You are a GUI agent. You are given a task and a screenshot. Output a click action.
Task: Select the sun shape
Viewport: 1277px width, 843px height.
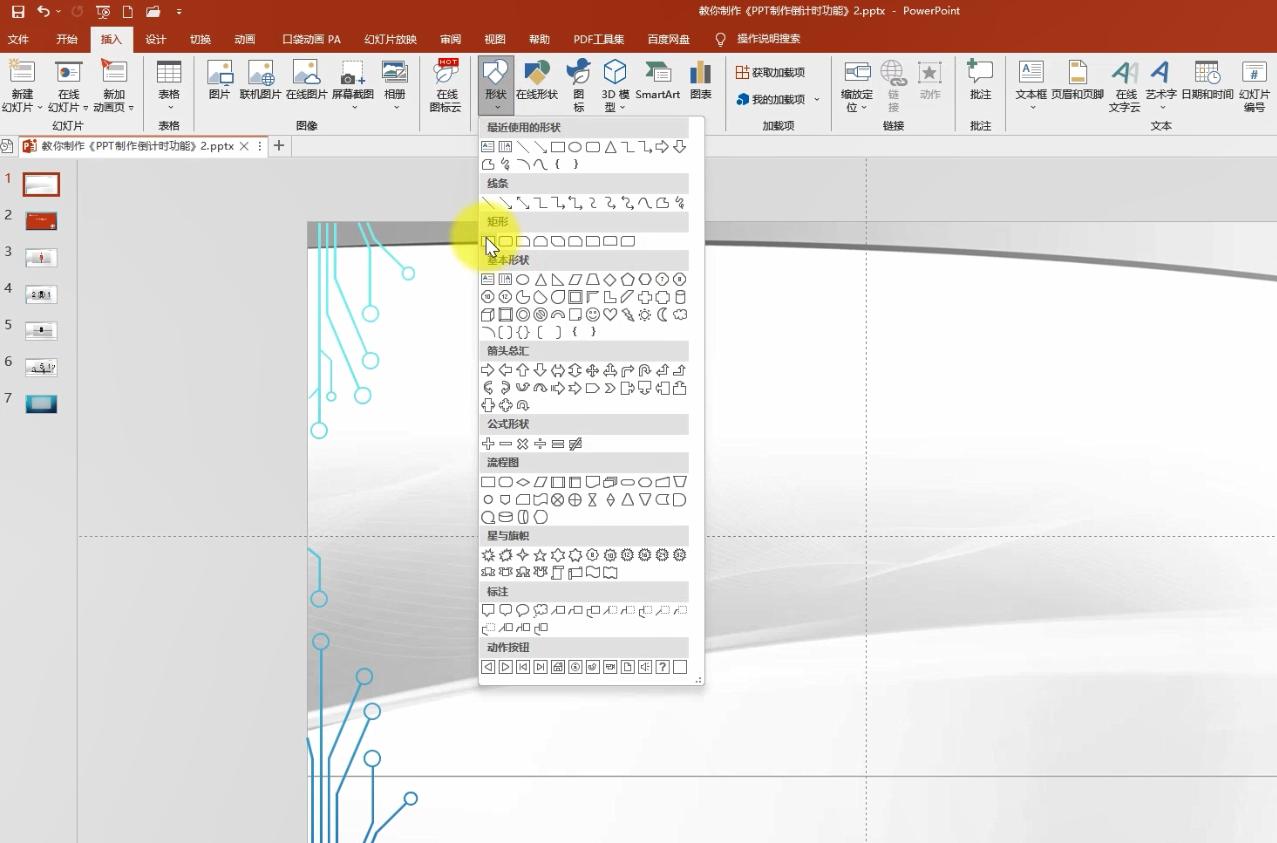645,314
